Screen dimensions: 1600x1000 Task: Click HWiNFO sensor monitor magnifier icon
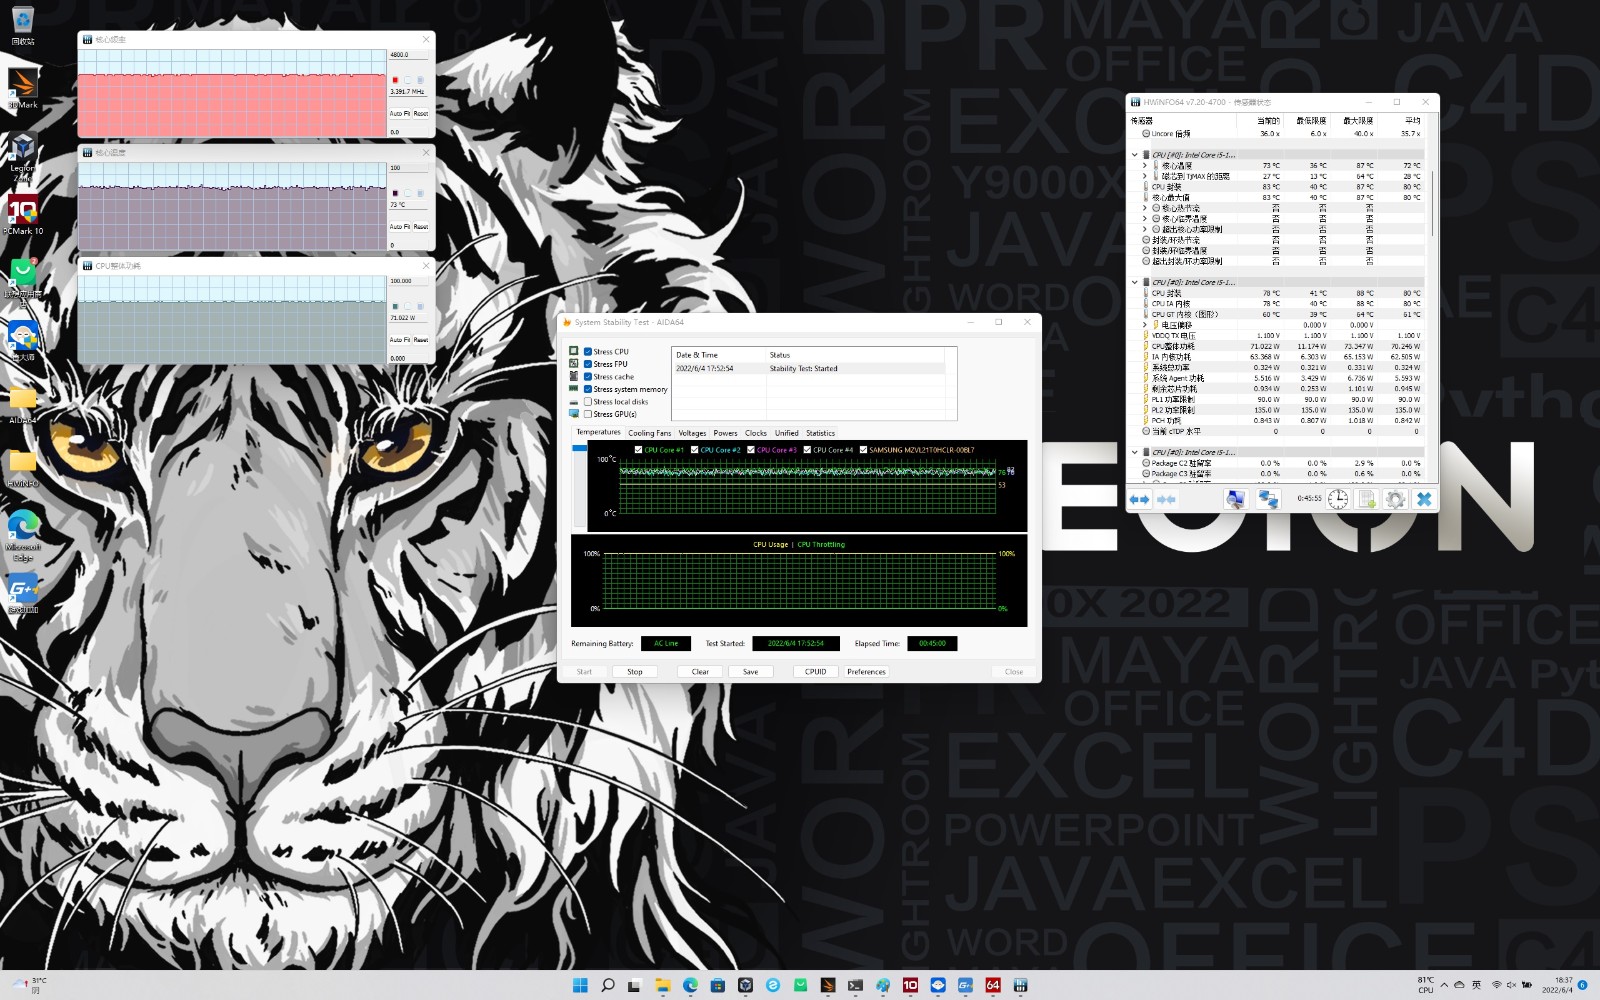[1236, 499]
